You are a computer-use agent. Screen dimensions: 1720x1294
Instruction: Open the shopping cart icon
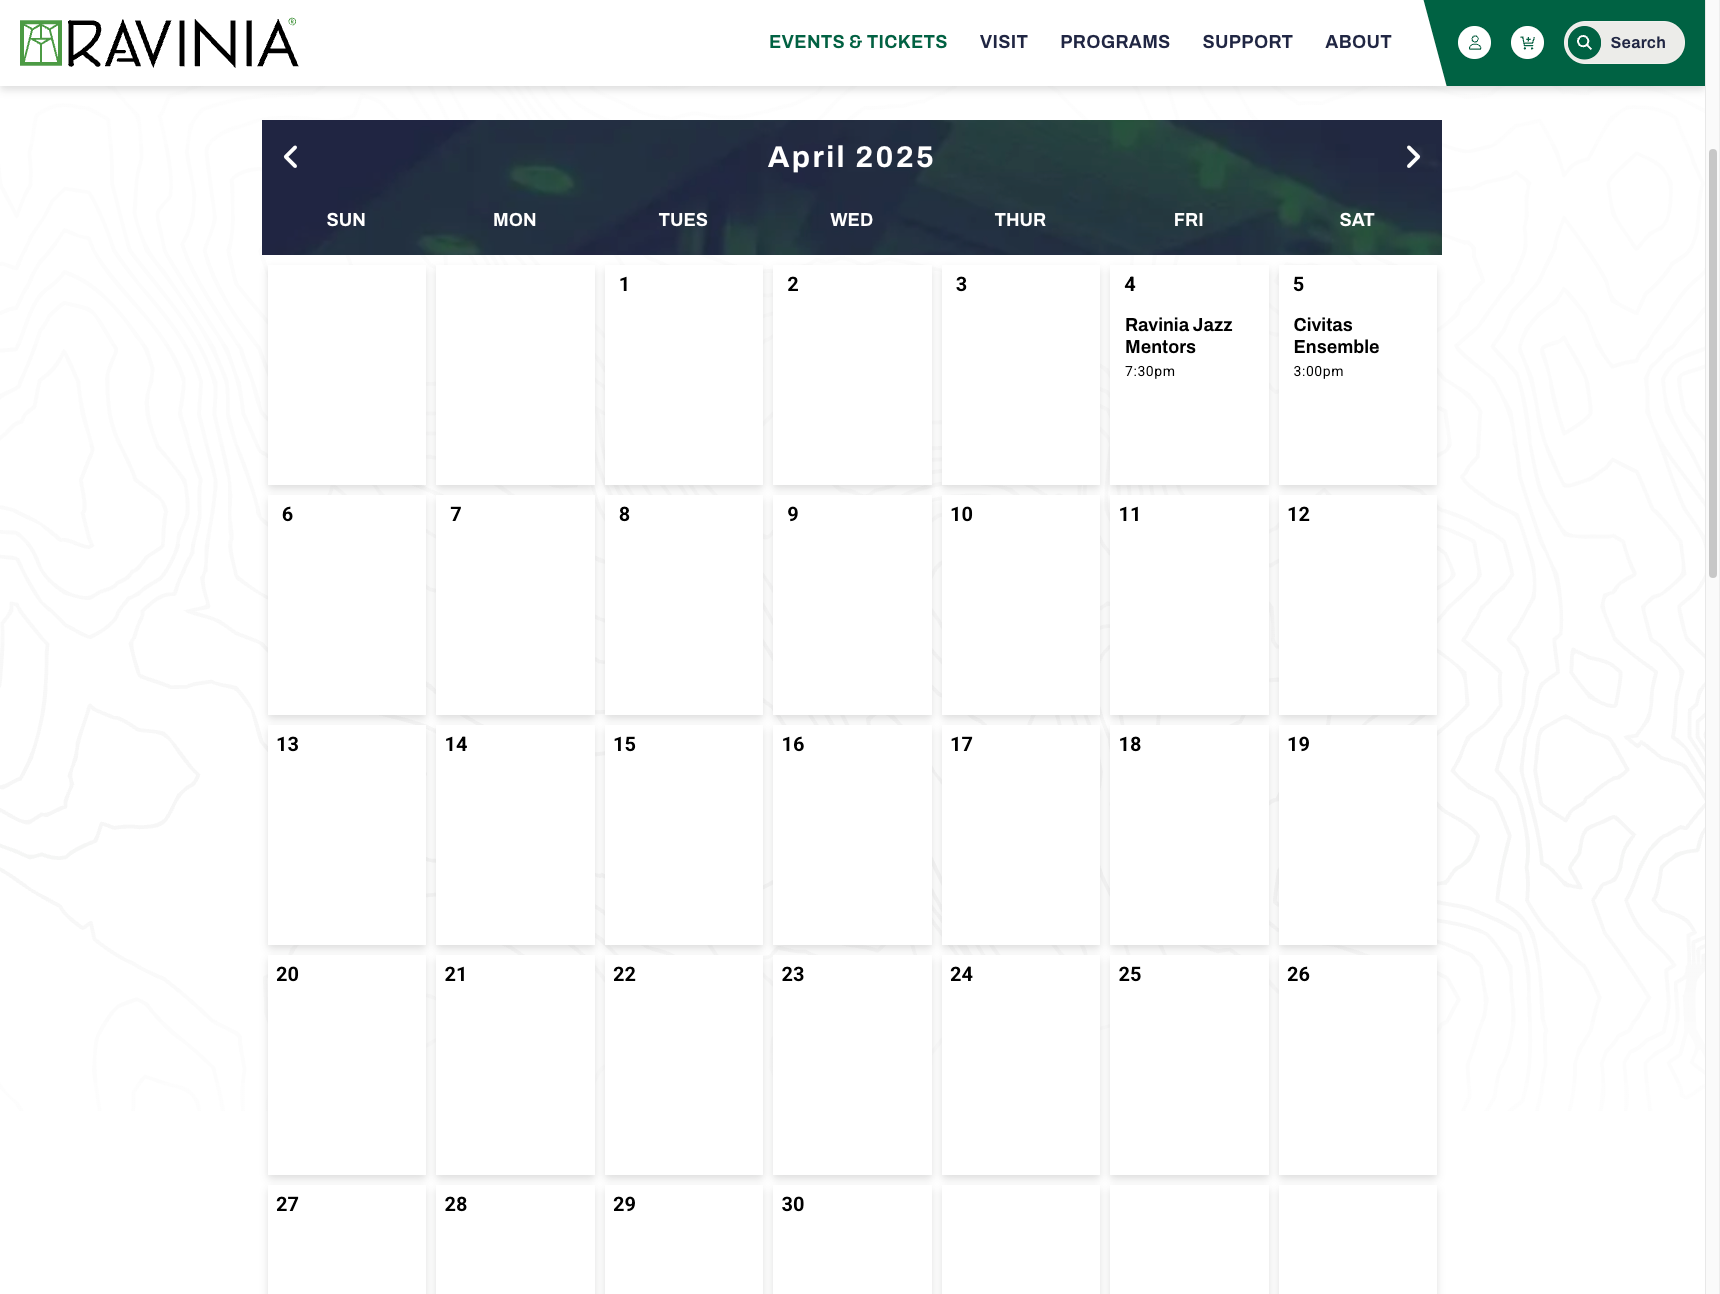point(1527,43)
